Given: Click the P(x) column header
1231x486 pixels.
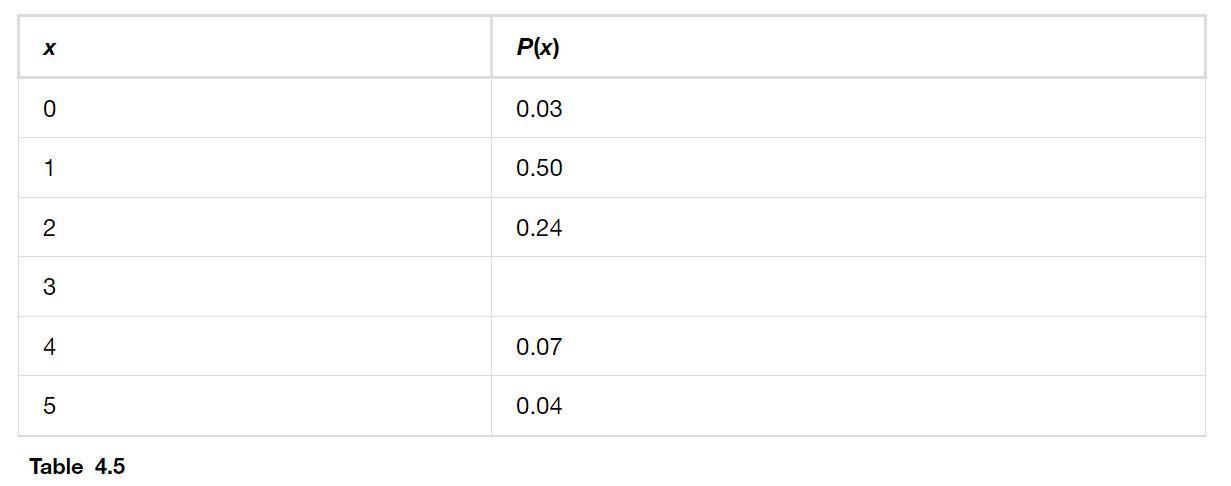Looking at the screenshot, I should coord(848,47).
